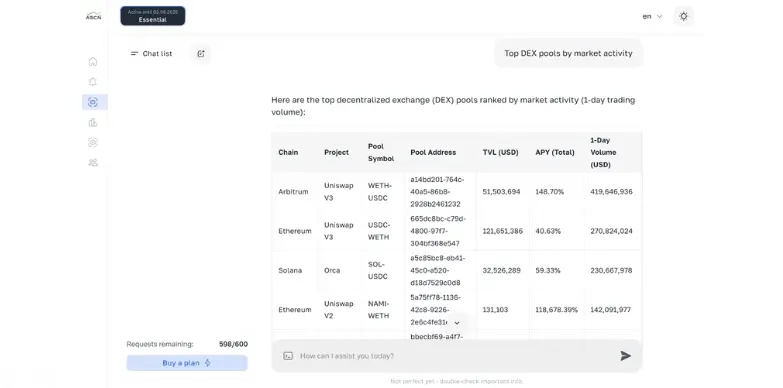Click the volume value 419,646,936
Screen dimensions: 783x388
click(611, 192)
